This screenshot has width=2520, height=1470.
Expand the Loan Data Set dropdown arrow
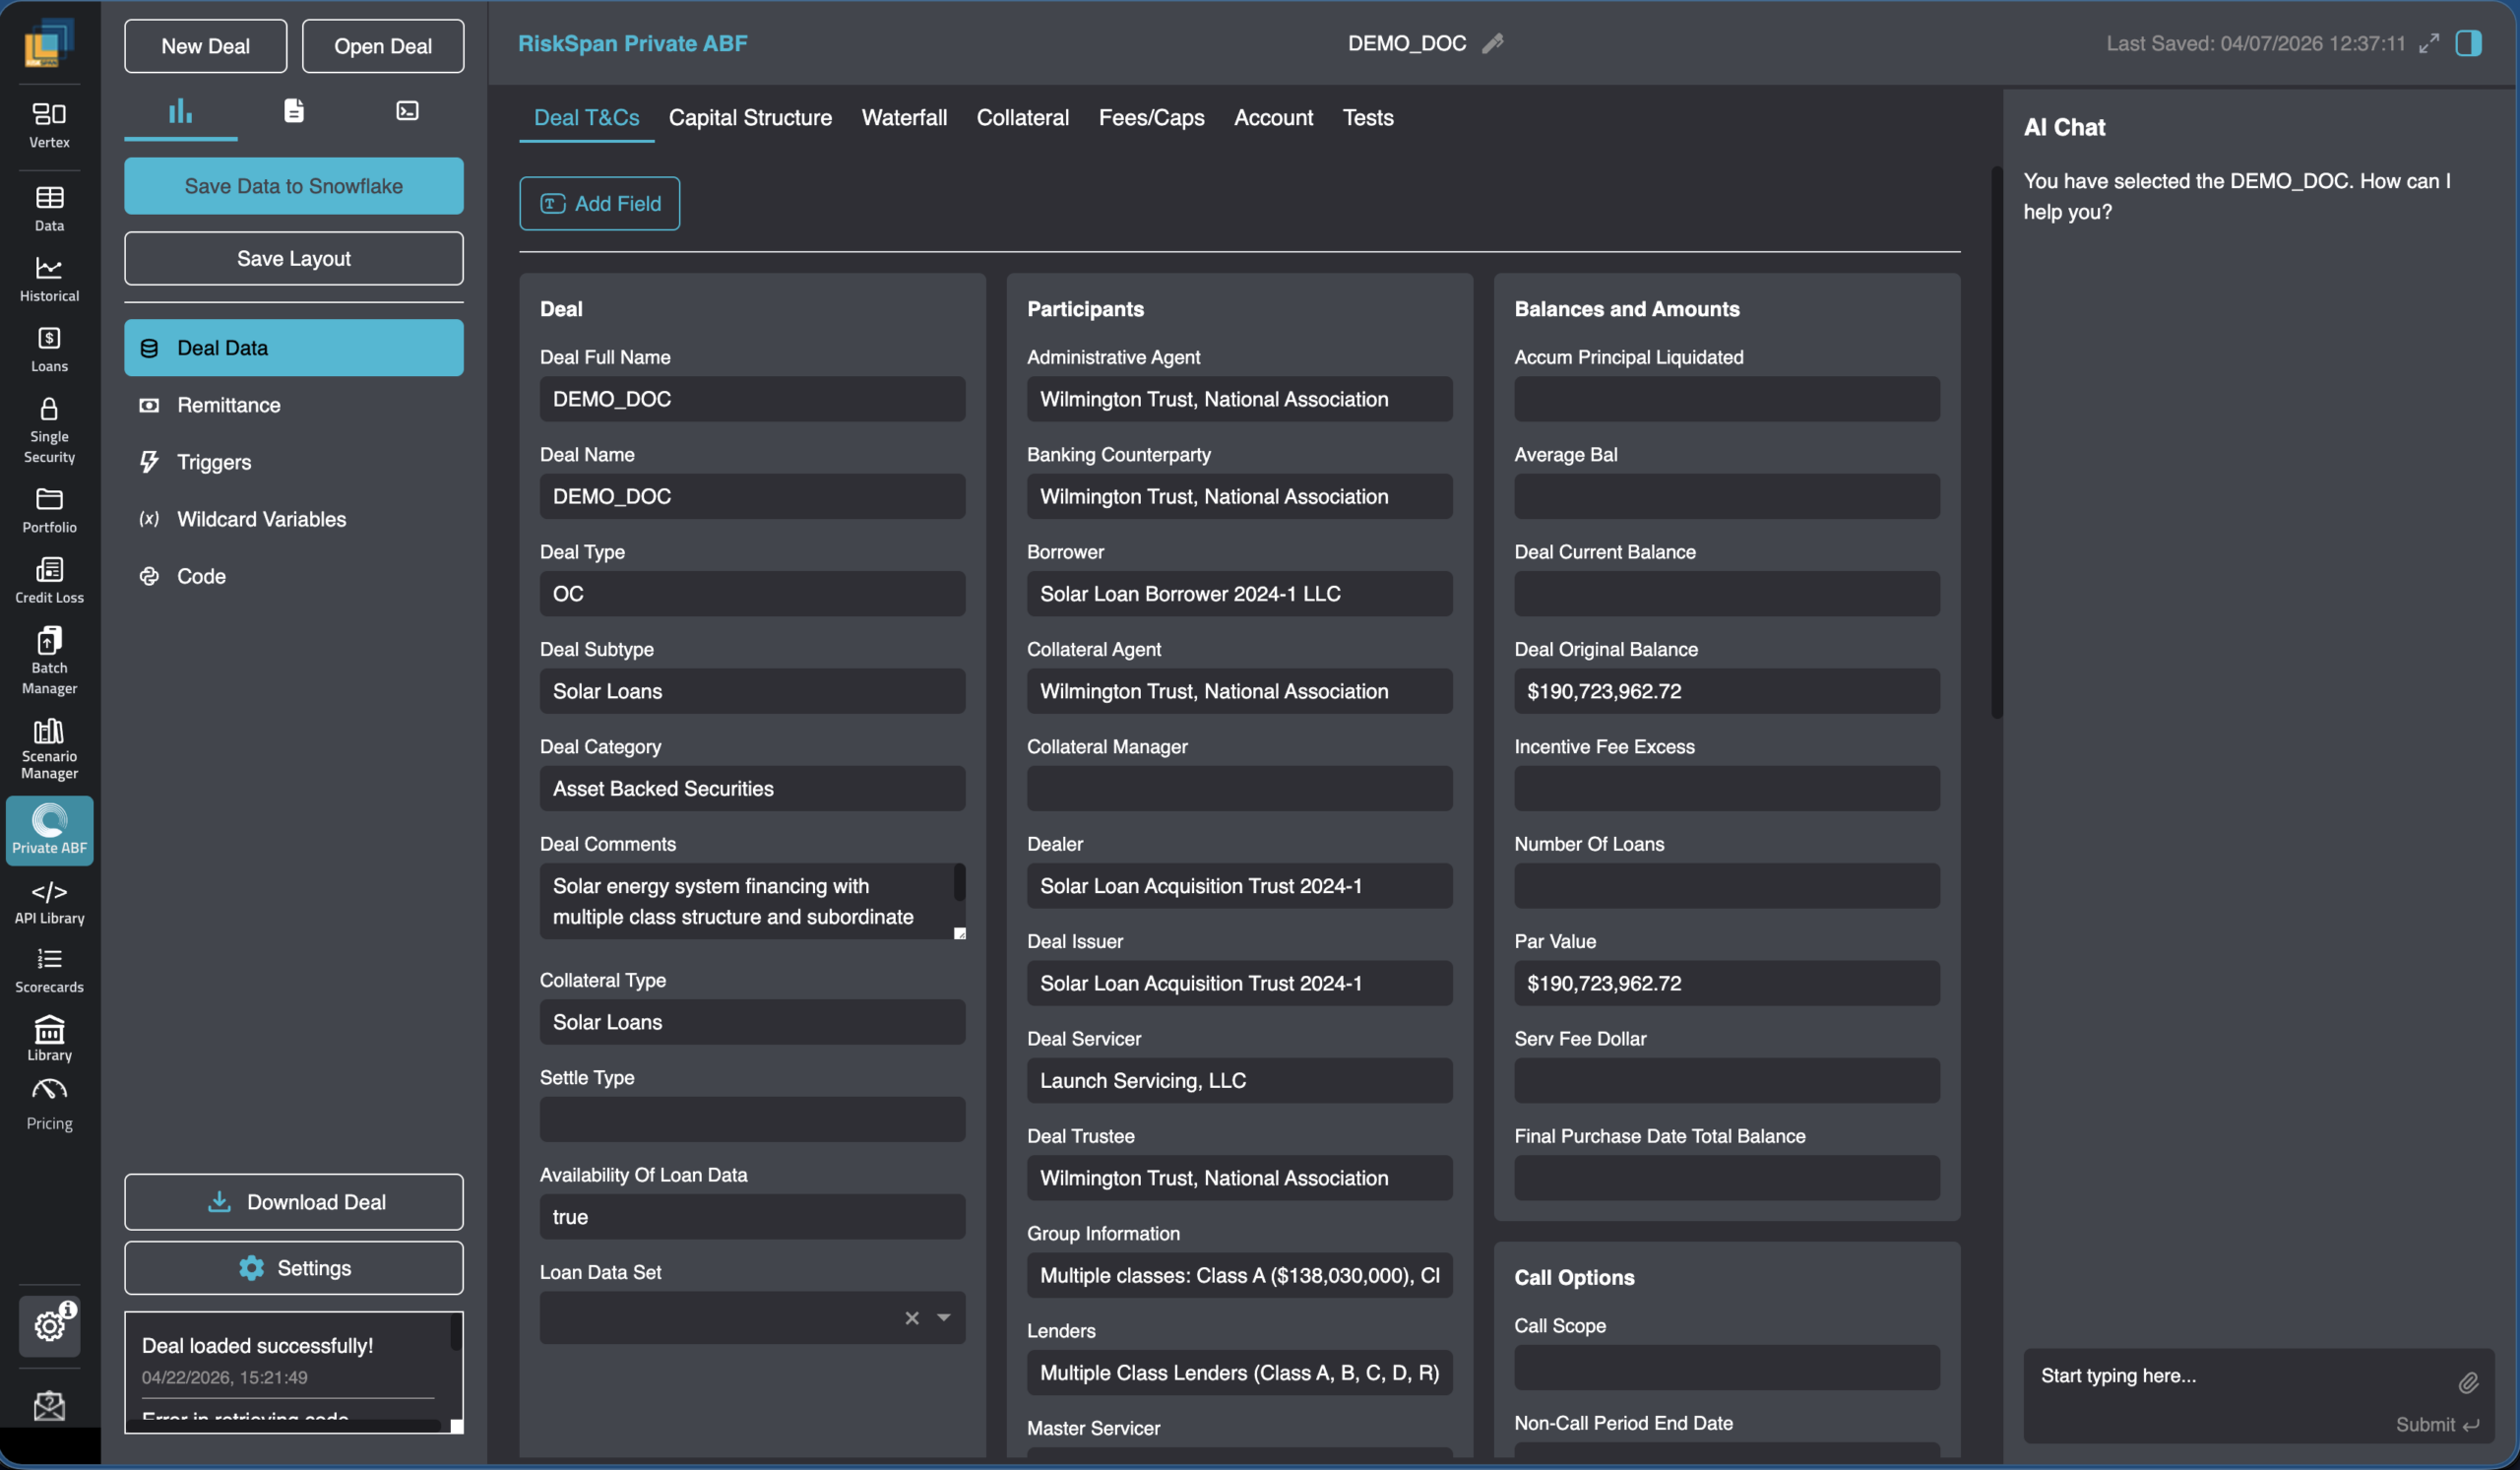[x=943, y=1317]
